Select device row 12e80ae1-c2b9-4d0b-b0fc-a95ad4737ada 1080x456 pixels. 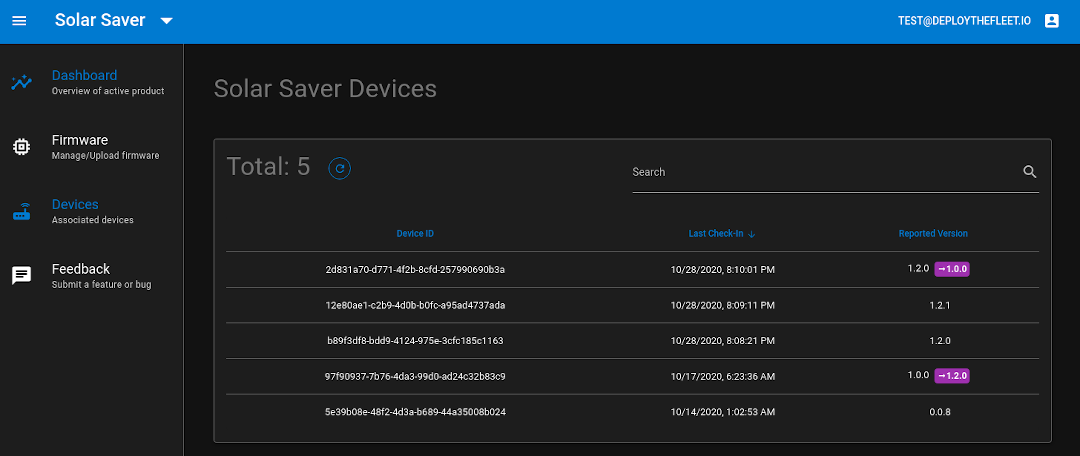[632, 305]
